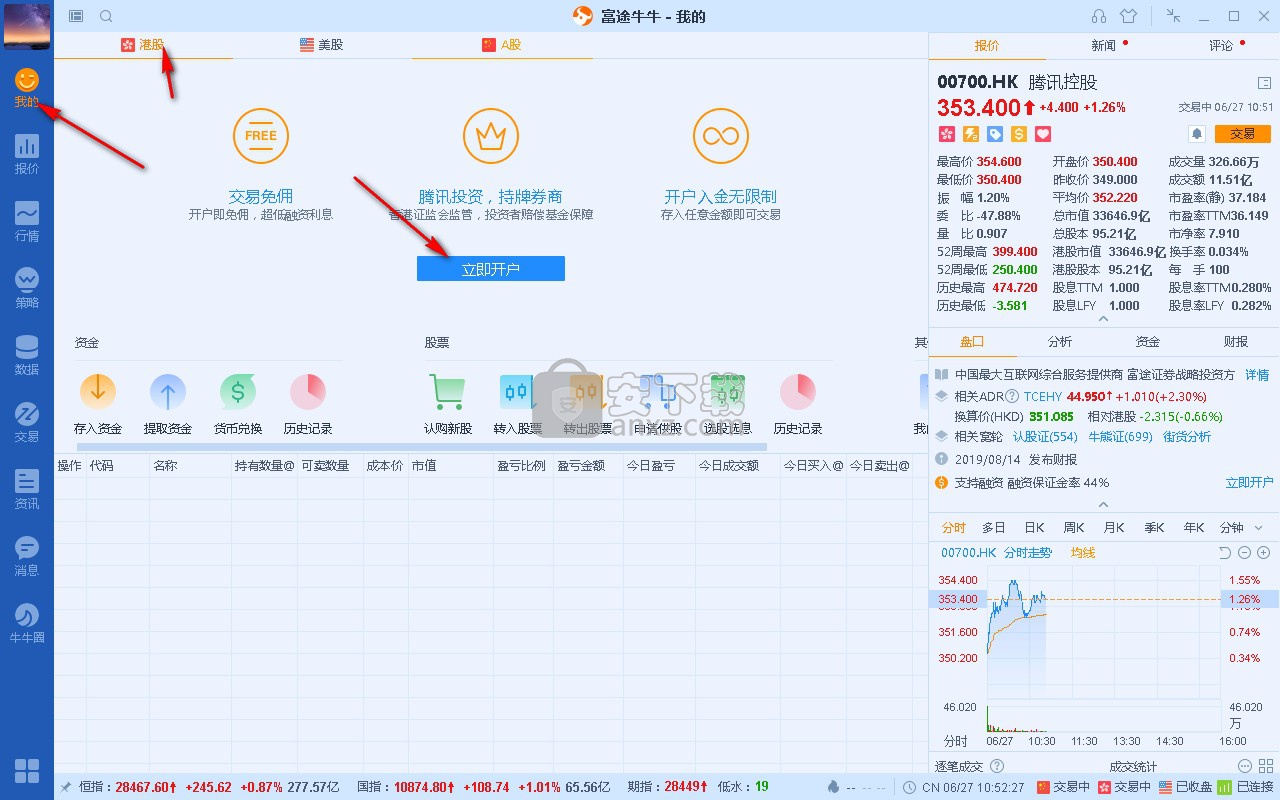Toggle the heart favorite icon for 00700.HK

1043,134
